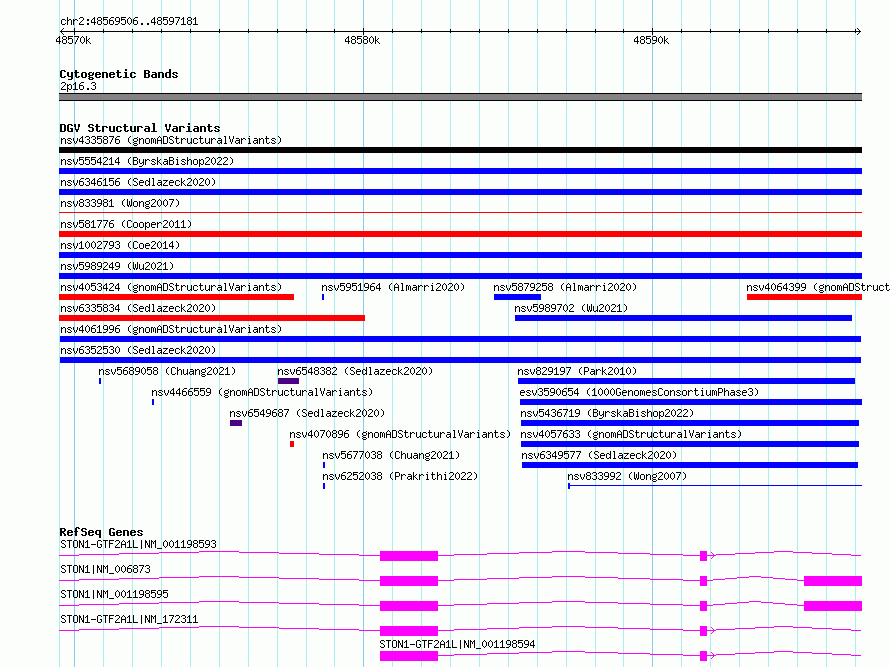
Task: Click the nsv5879258 Almarri2020 blue bar
Action: tap(517, 297)
